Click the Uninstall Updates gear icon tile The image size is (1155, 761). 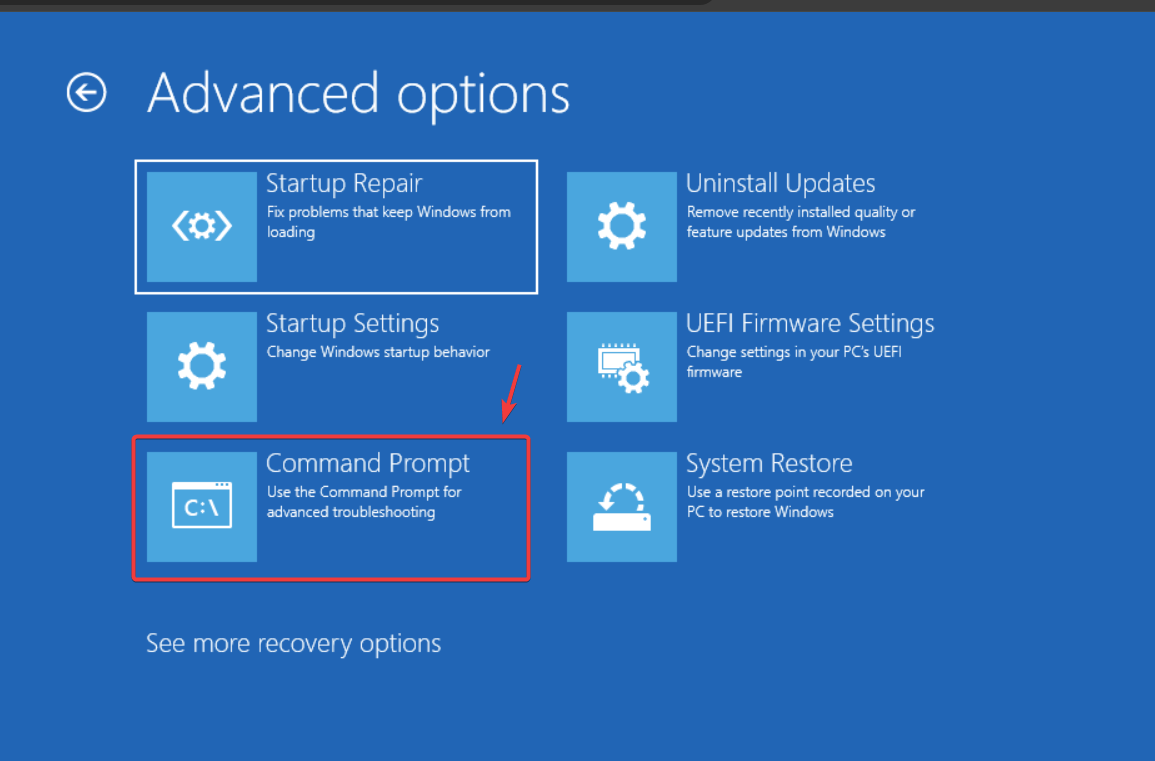(622, 227)
